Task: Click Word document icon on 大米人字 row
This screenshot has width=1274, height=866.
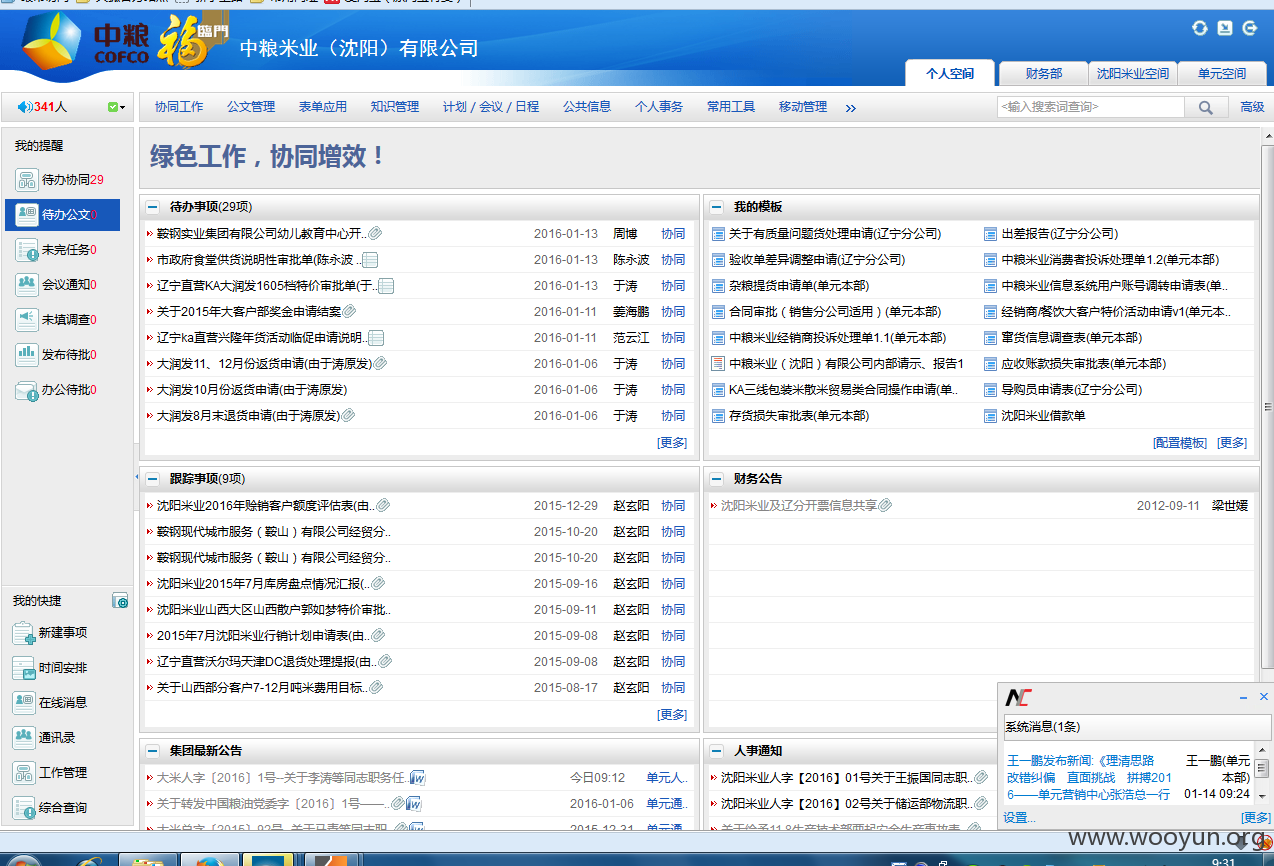Action: click(x=418, y=778)
